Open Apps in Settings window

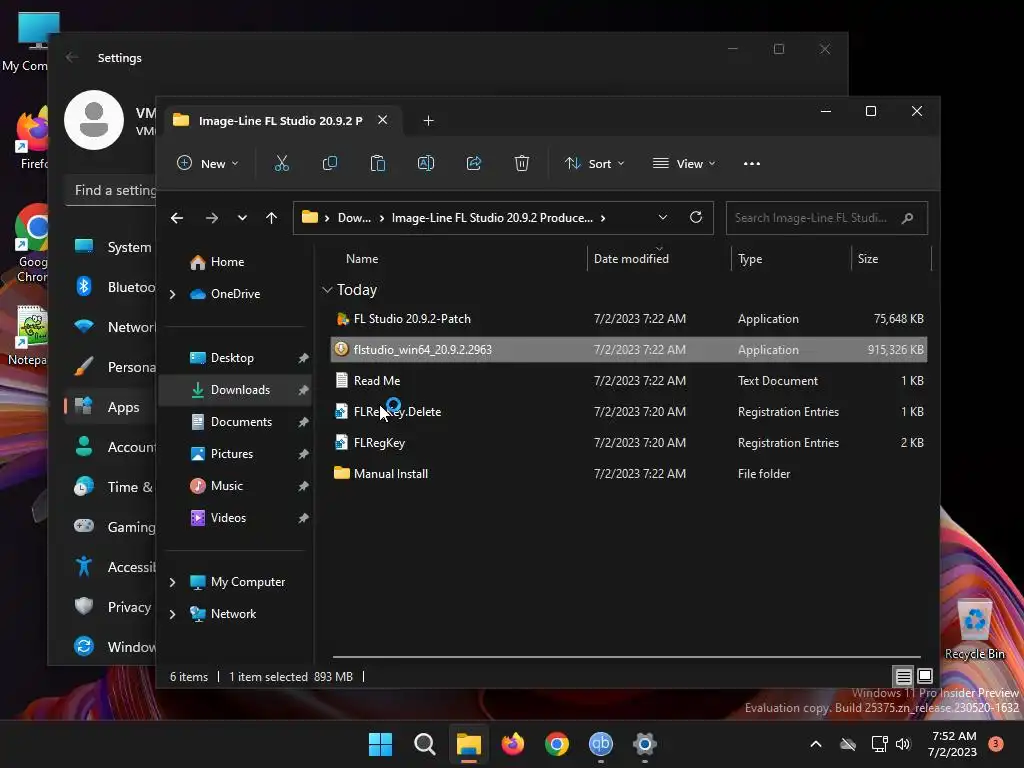[x=111, y=407]
